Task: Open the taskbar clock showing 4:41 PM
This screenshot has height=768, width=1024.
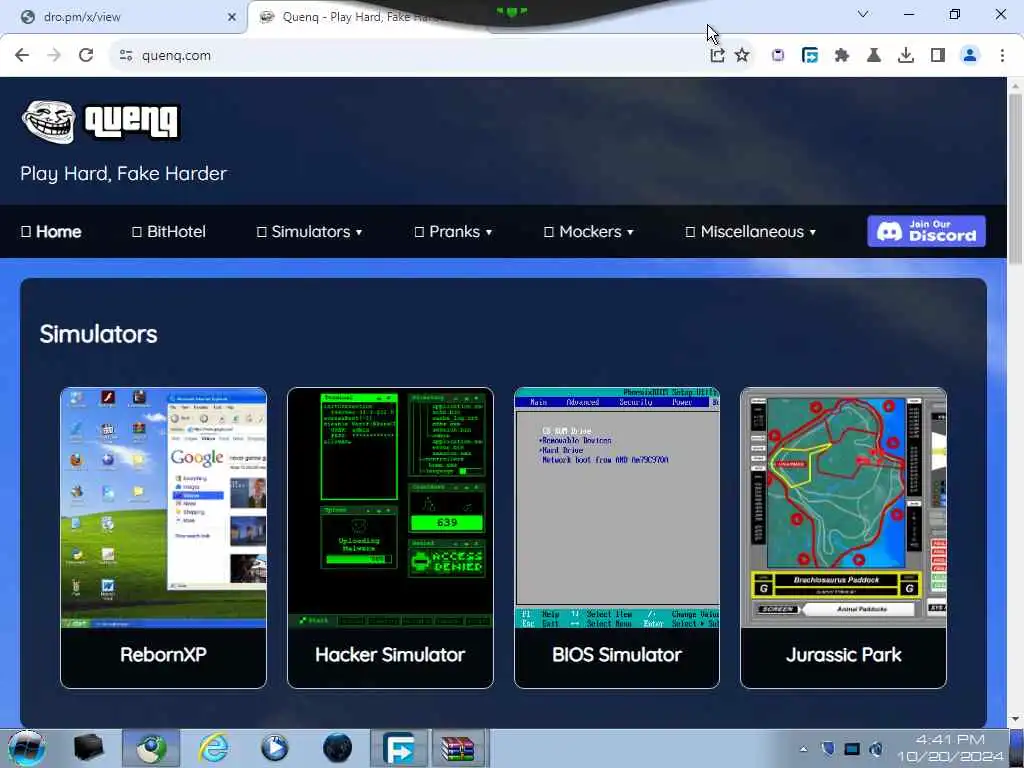Action: [950, 748]
